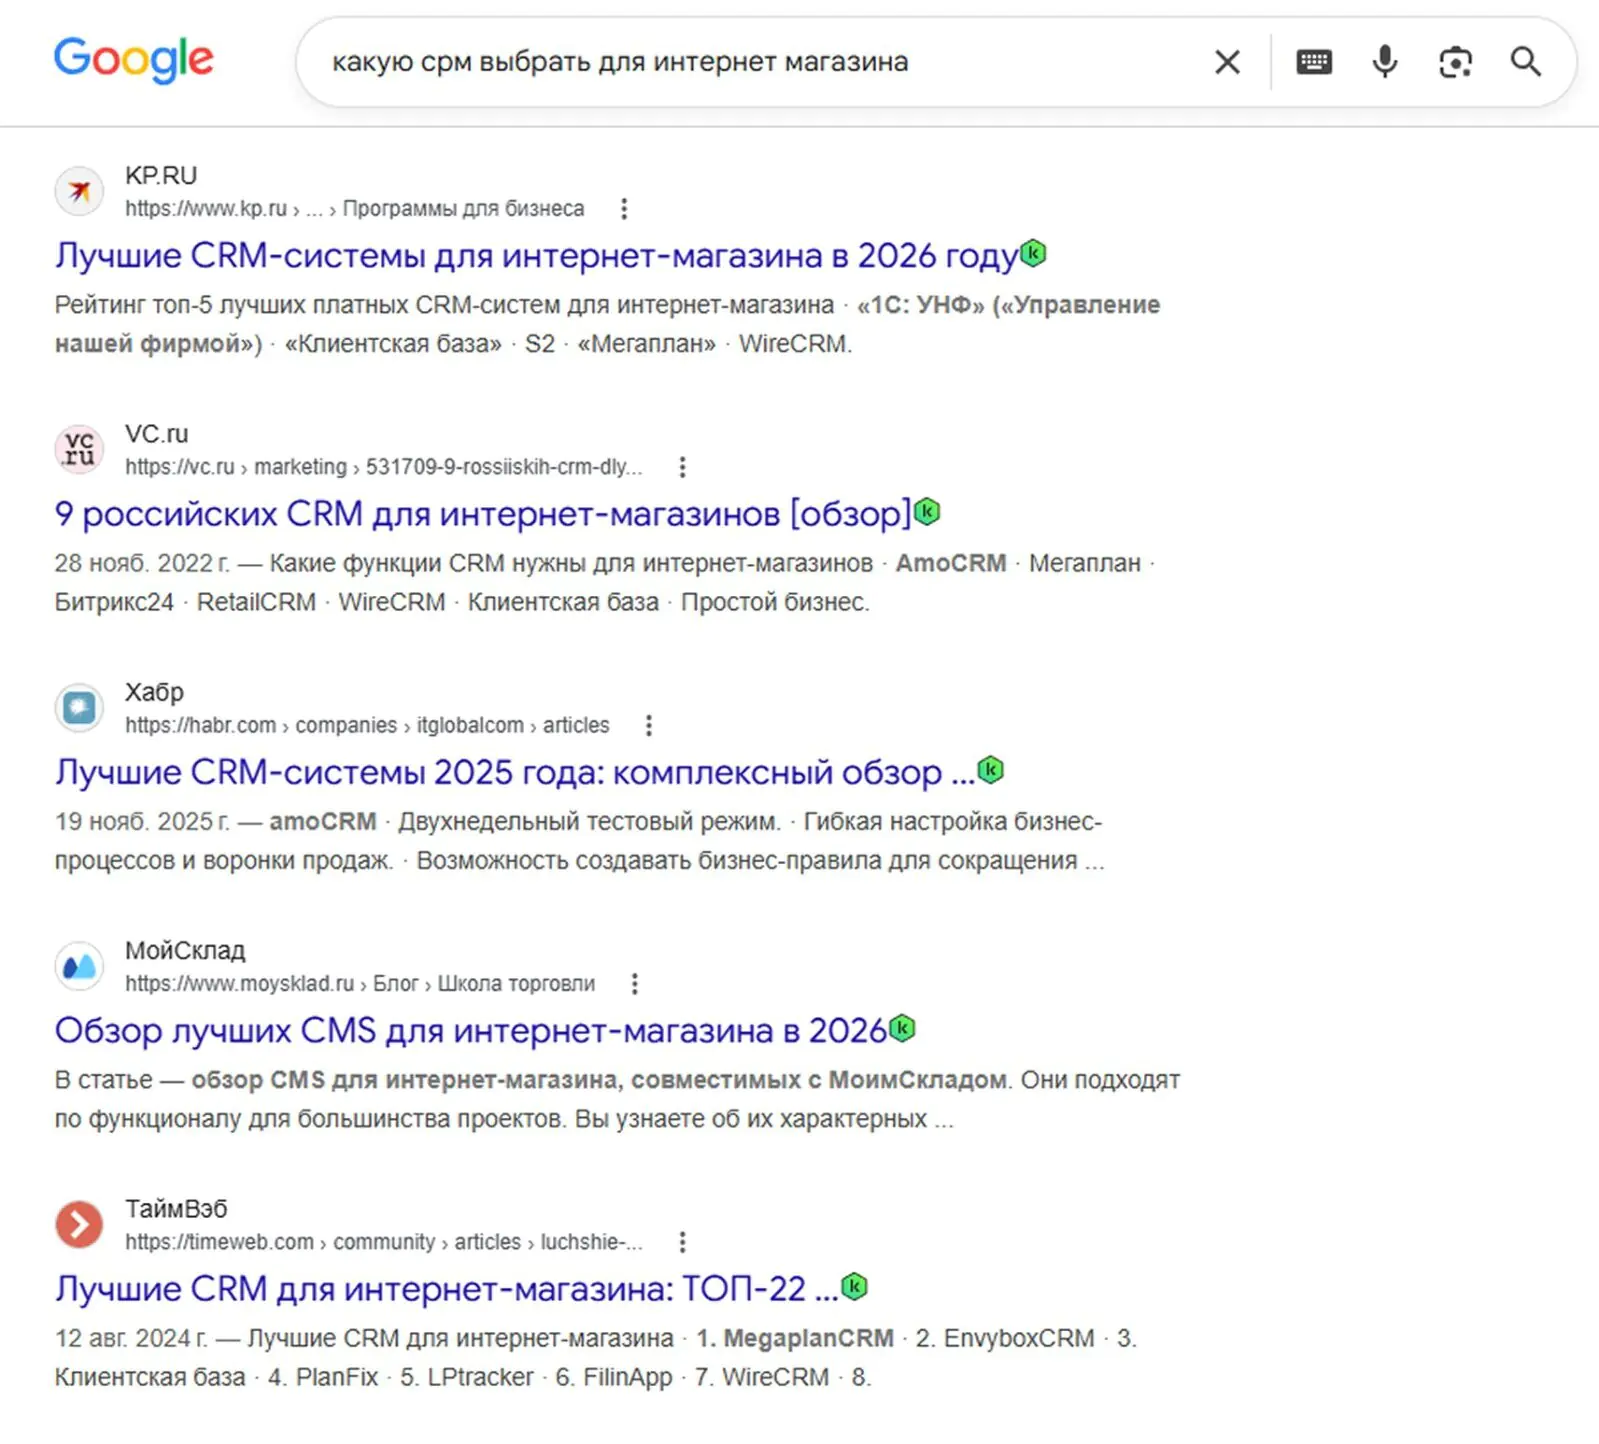Image resolution: width=1599 pixels, height=1444 pixels.
Task: Submit search with the magnifying glass icon
Action: [x=1525, y=62]
